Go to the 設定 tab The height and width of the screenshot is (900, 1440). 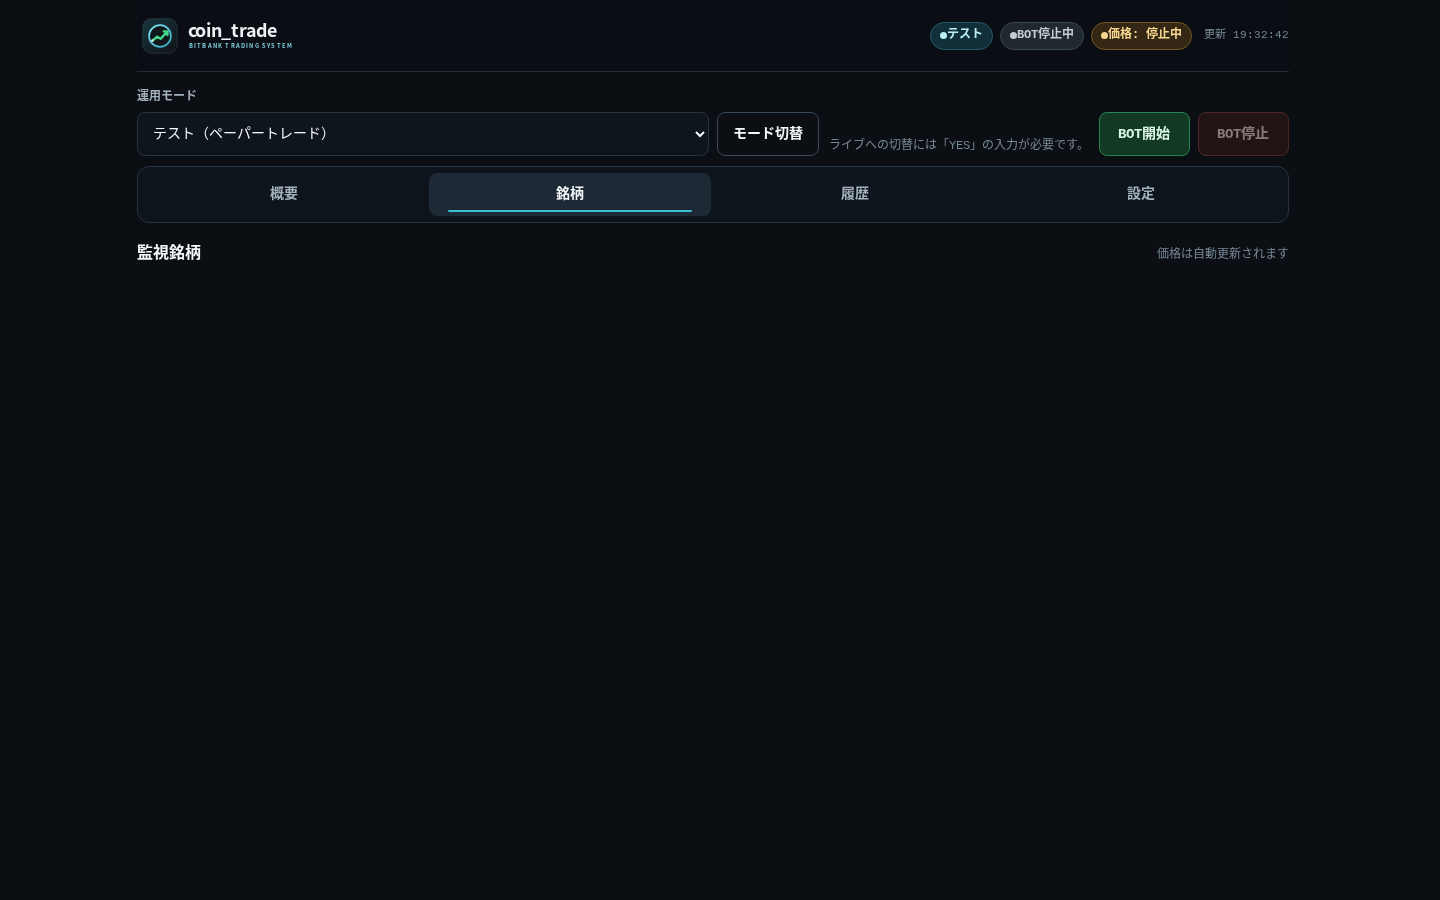[1141, 194]
